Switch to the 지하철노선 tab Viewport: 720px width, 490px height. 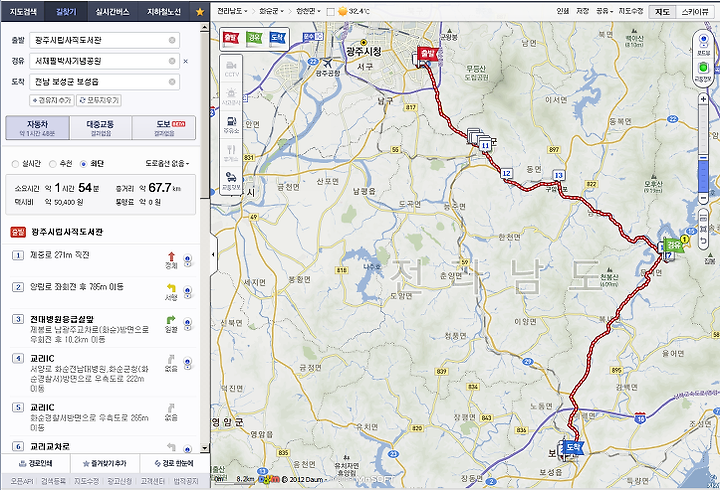163,11
